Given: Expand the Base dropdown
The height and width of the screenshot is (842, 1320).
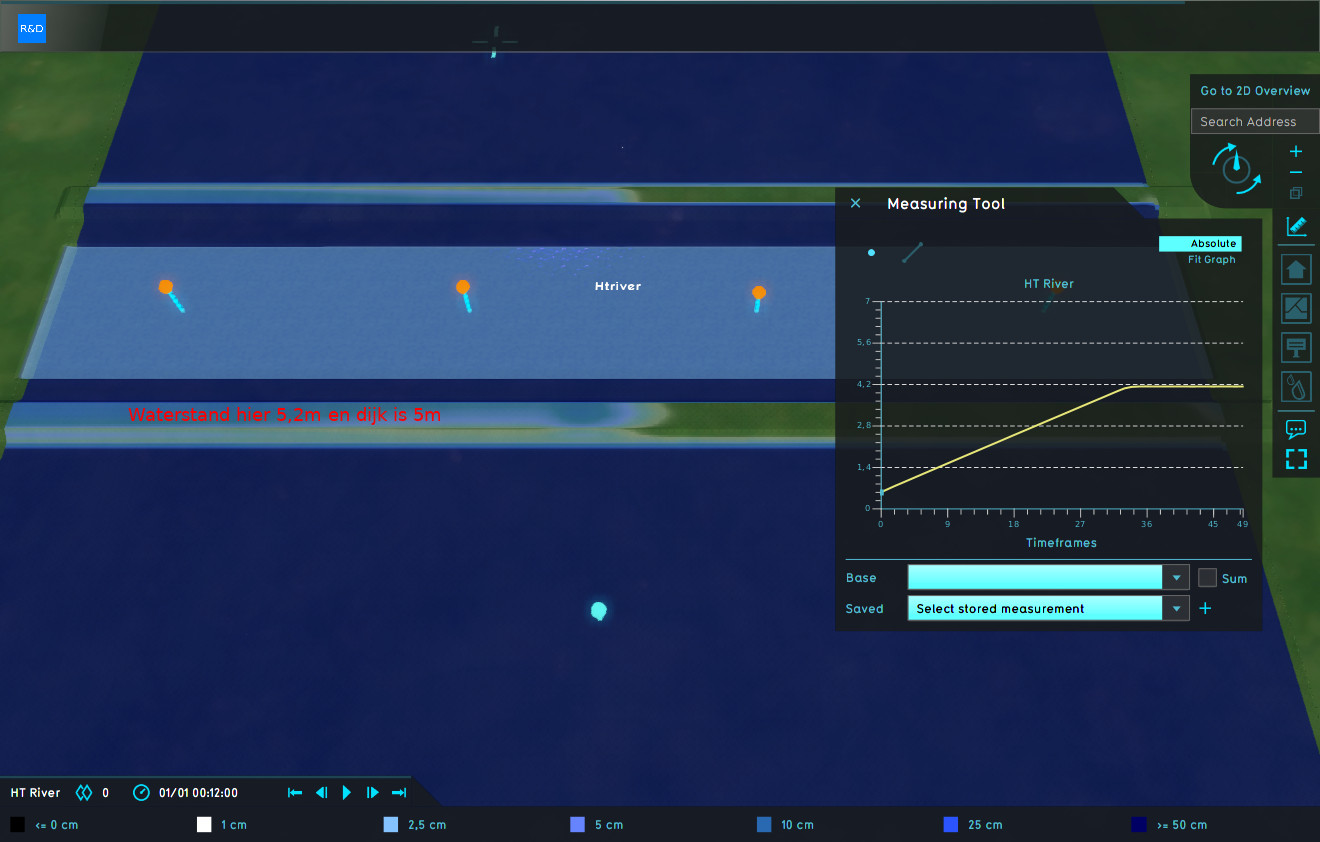Looking at the screenshot, I should (x=1176, y=578).
